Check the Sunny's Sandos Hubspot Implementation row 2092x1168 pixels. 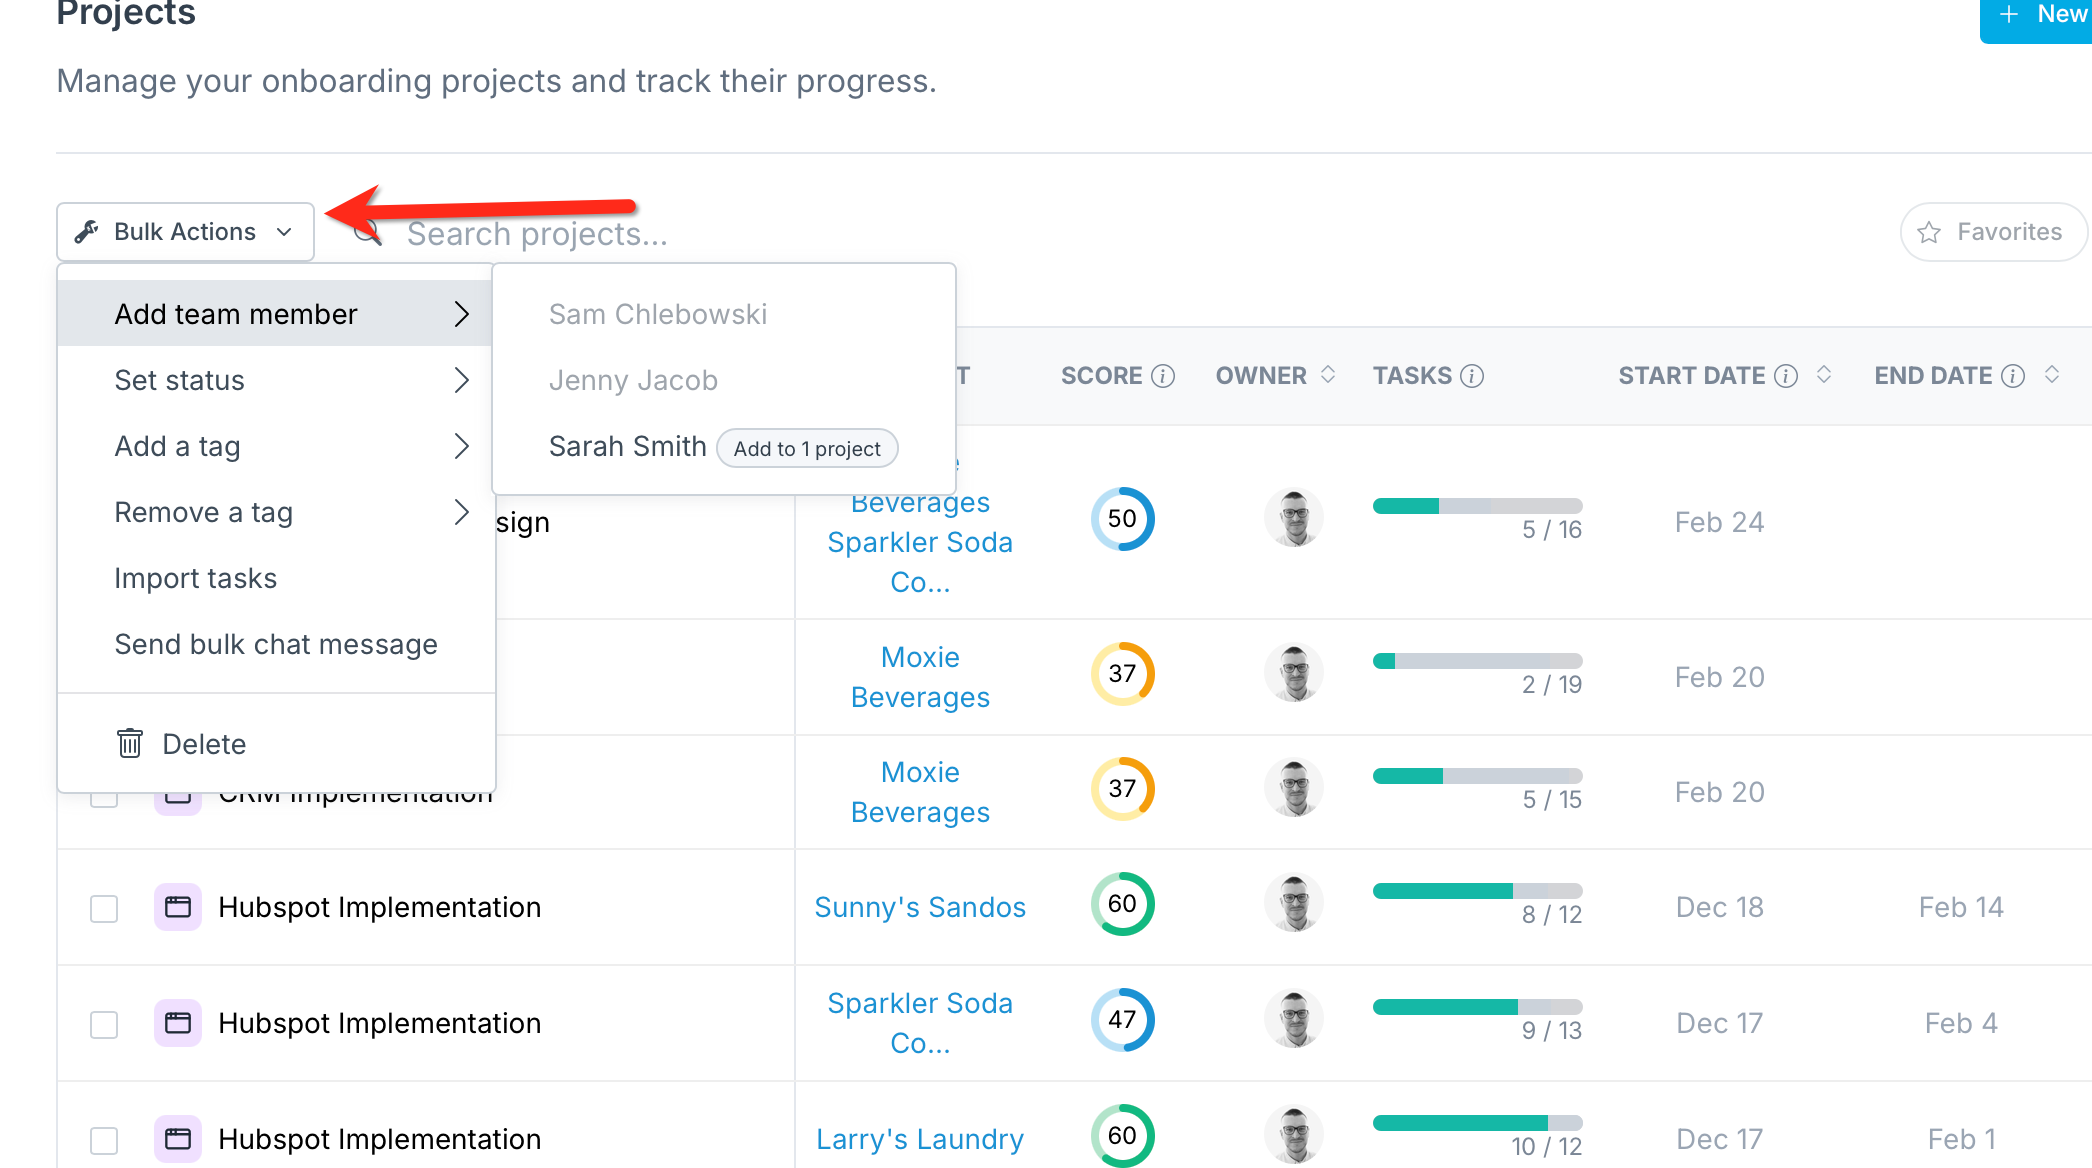[x=104, y=908]
